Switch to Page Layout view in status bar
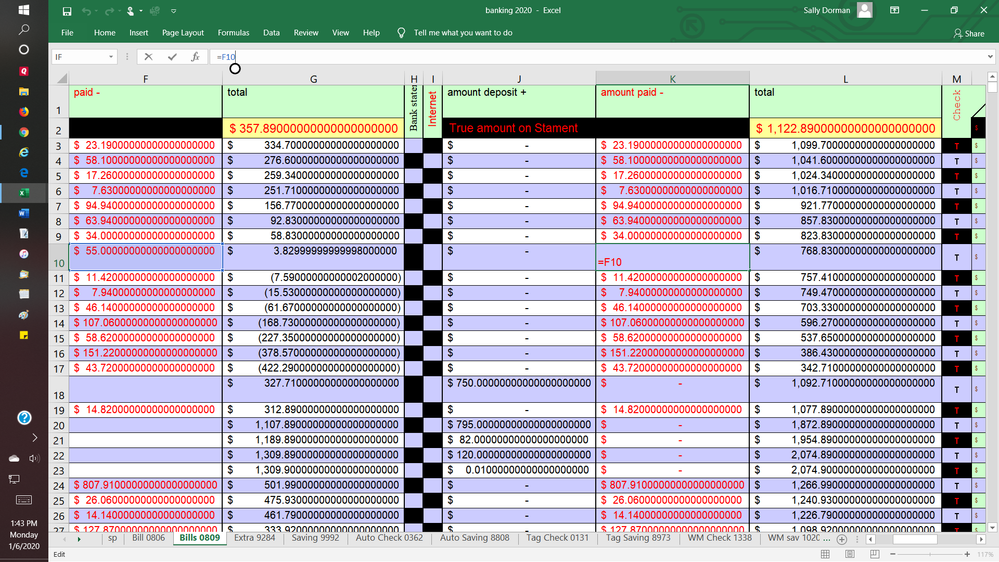The height and width of the screenshot is (562, 999). [x=850, y=554]
